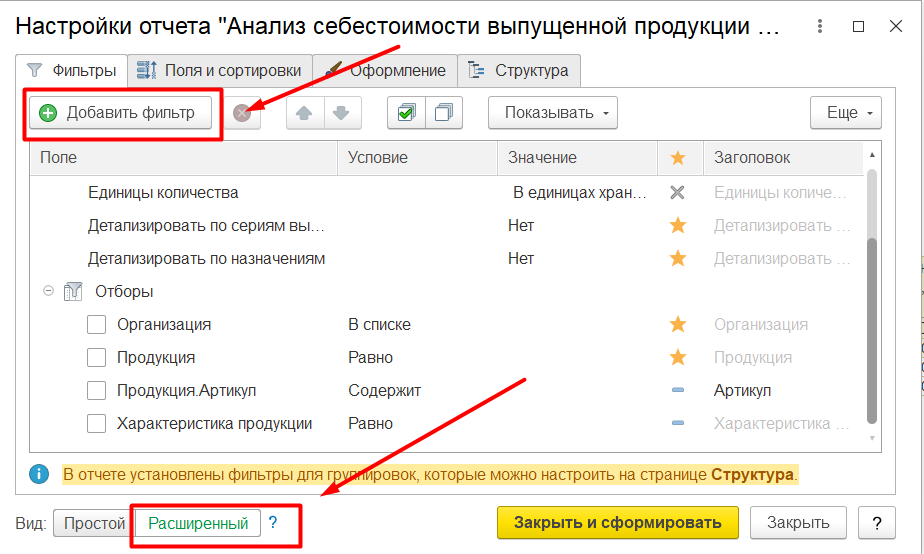Open the Еще menu dropdown

pos(846,113)
